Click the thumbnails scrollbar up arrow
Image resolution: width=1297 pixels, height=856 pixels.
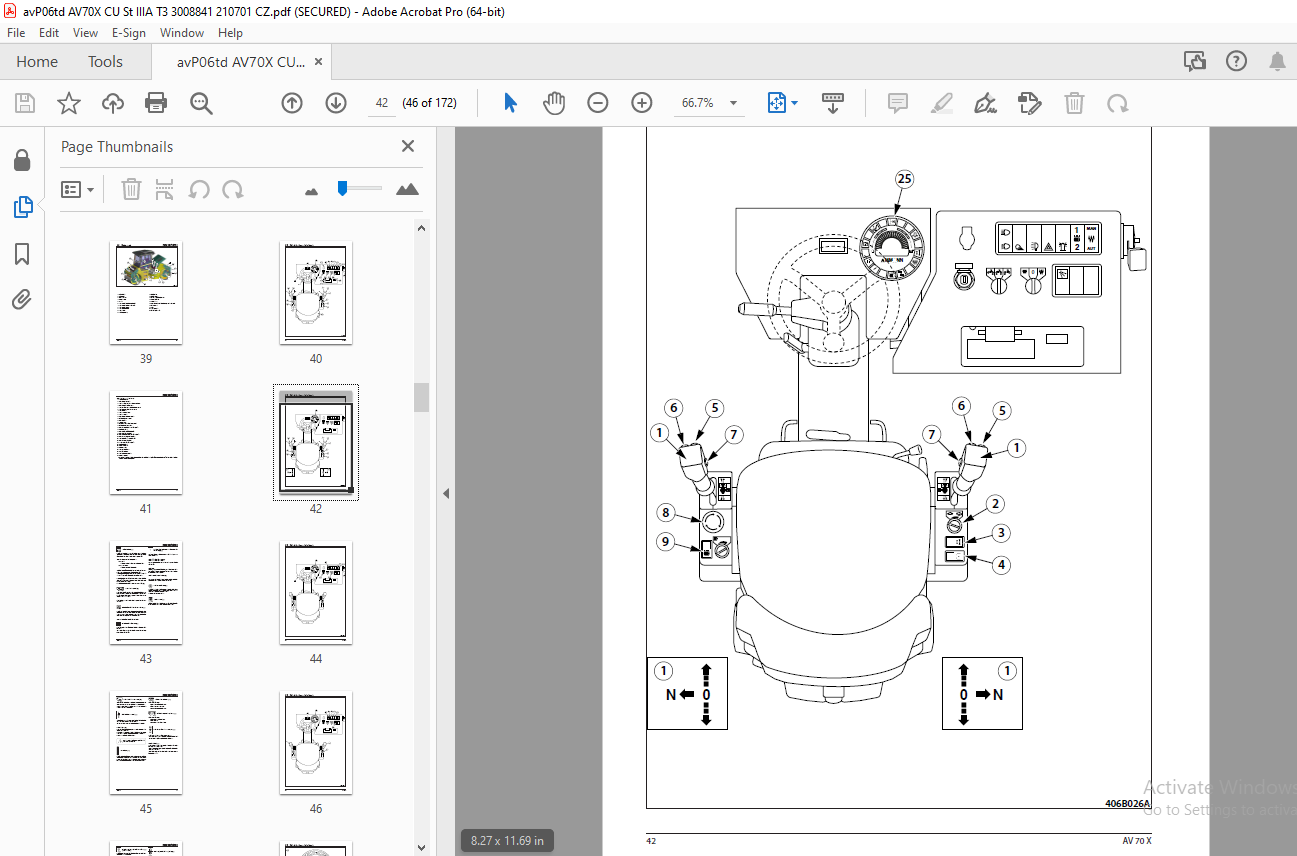[422, 227]
